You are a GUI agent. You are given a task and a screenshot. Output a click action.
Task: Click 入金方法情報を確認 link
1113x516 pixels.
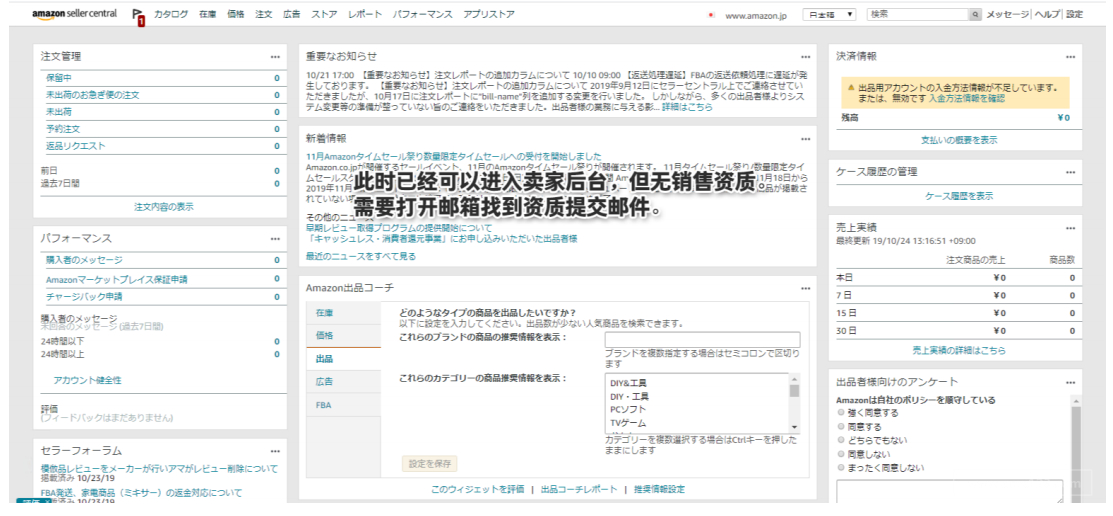[x=967, y=99]
